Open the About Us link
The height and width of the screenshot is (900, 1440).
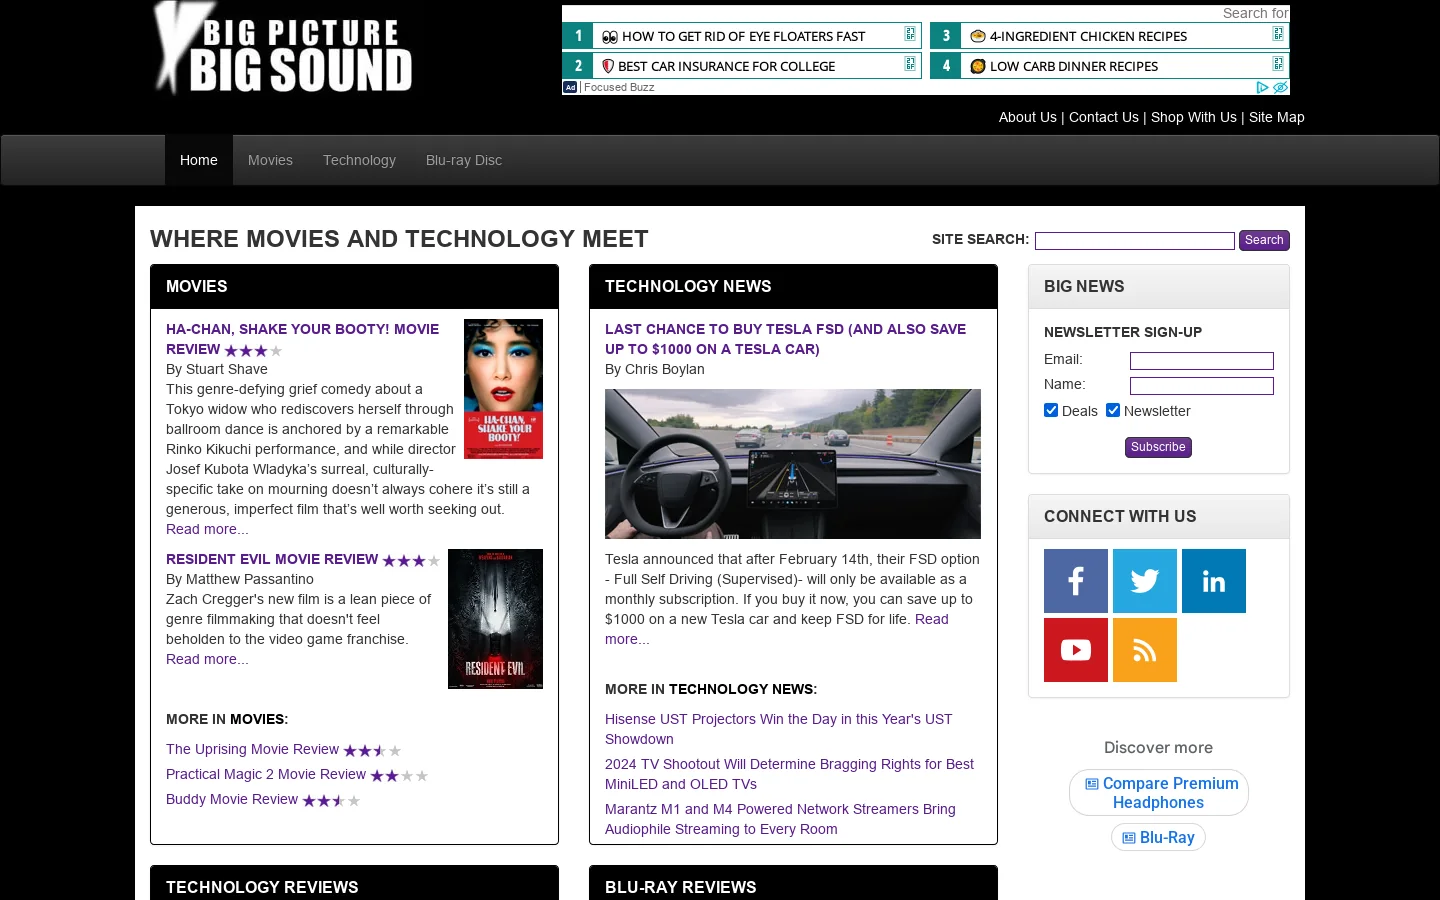pos(1027,117)
